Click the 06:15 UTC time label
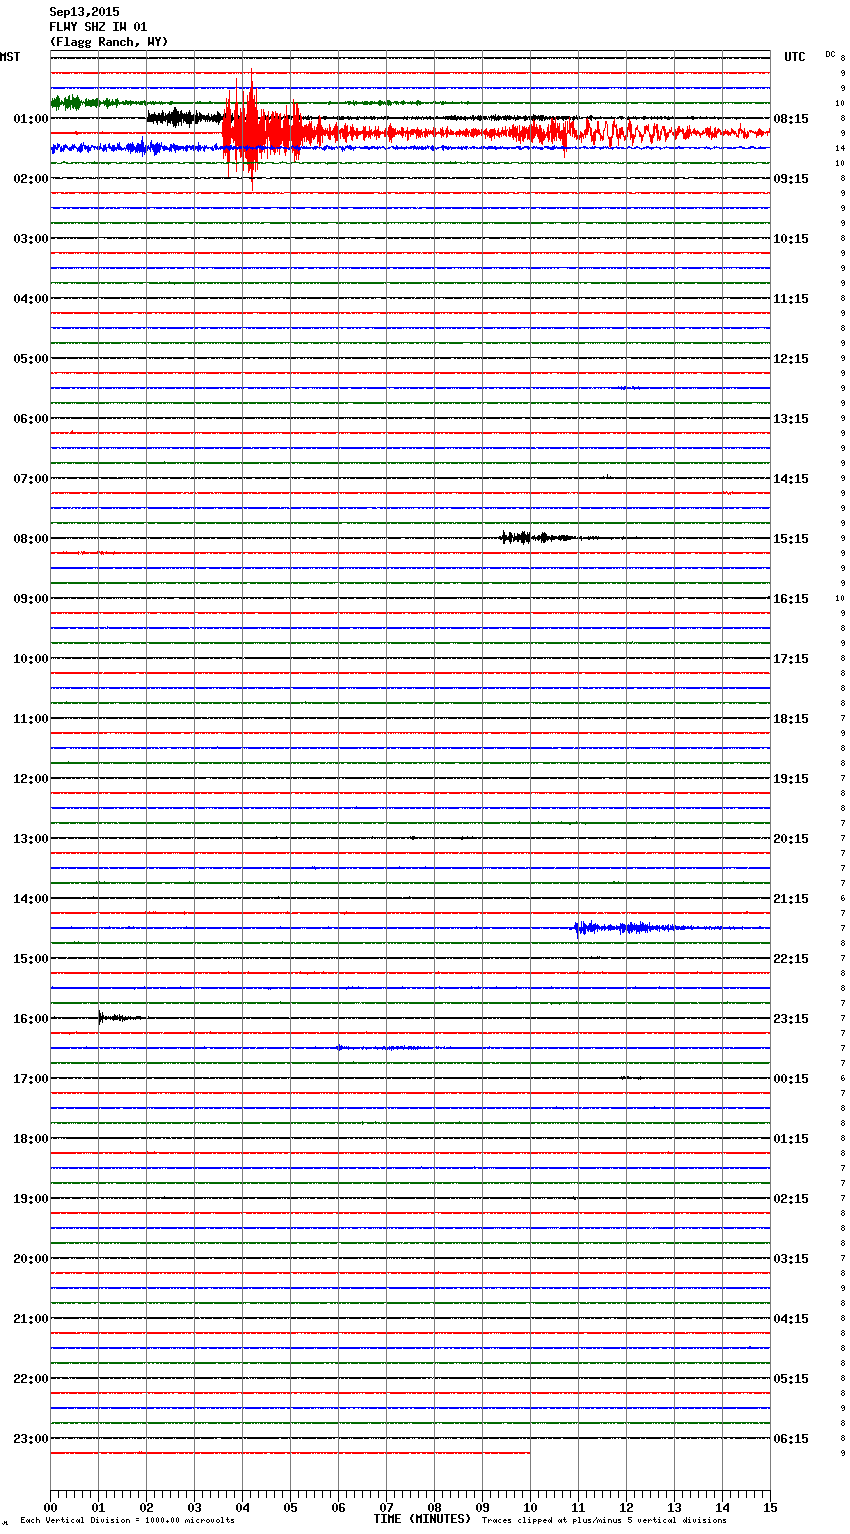 pos(791,1439)
